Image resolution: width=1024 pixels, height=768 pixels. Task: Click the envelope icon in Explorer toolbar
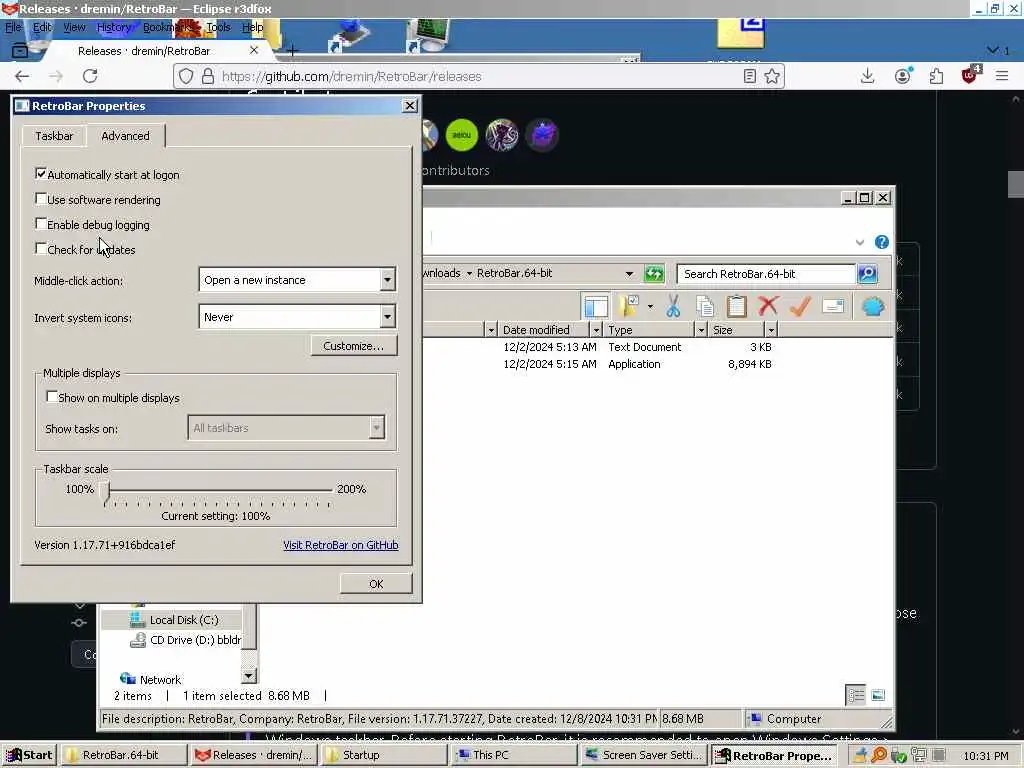click(x=833, y=306)
